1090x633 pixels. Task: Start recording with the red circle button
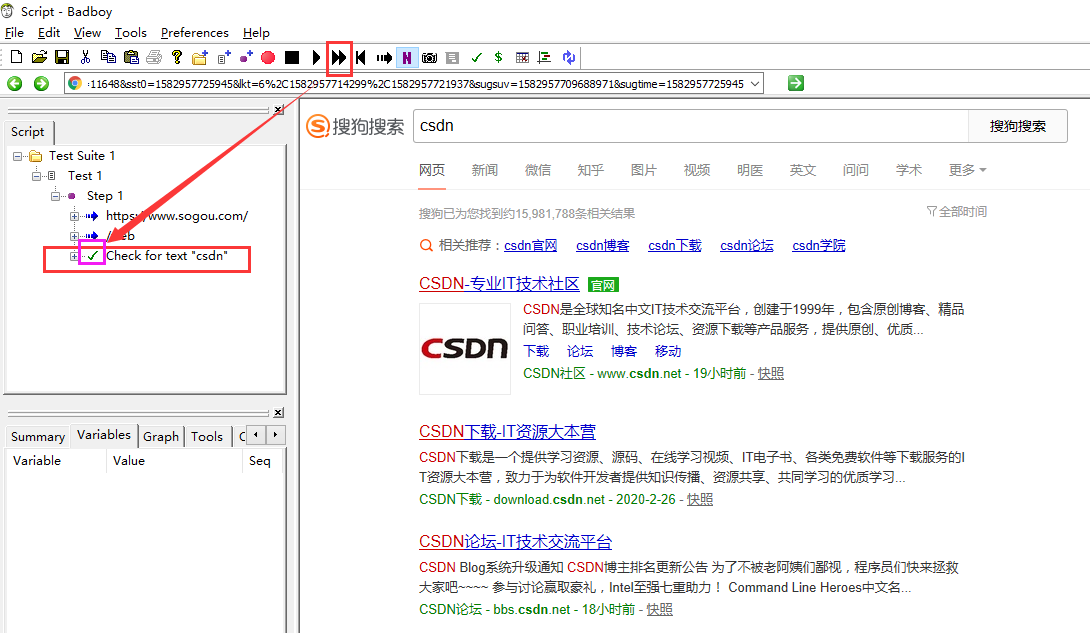point(268,58)
